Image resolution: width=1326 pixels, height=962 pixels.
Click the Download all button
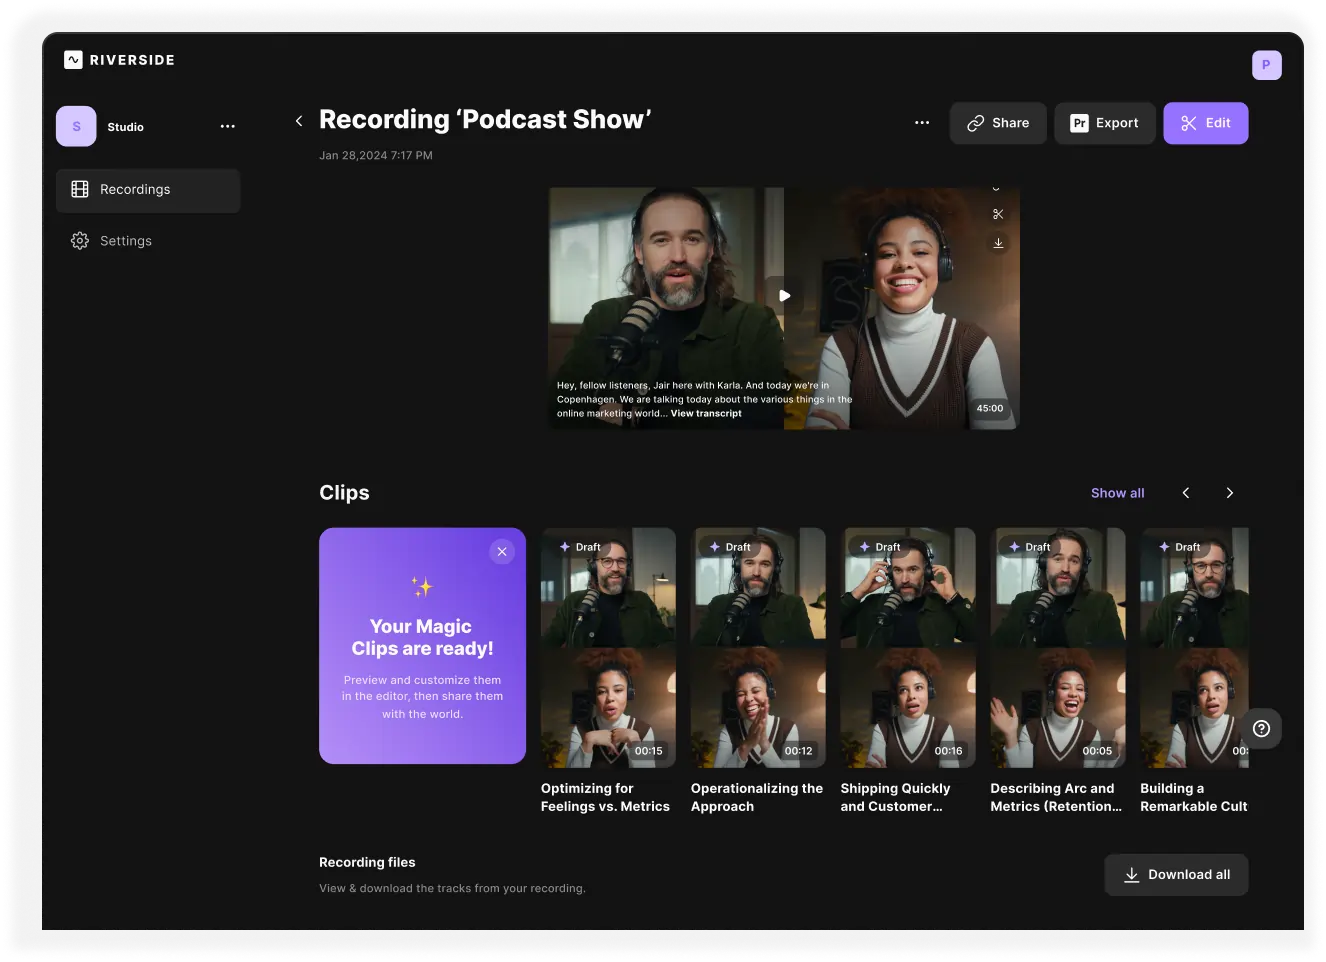1176,874
